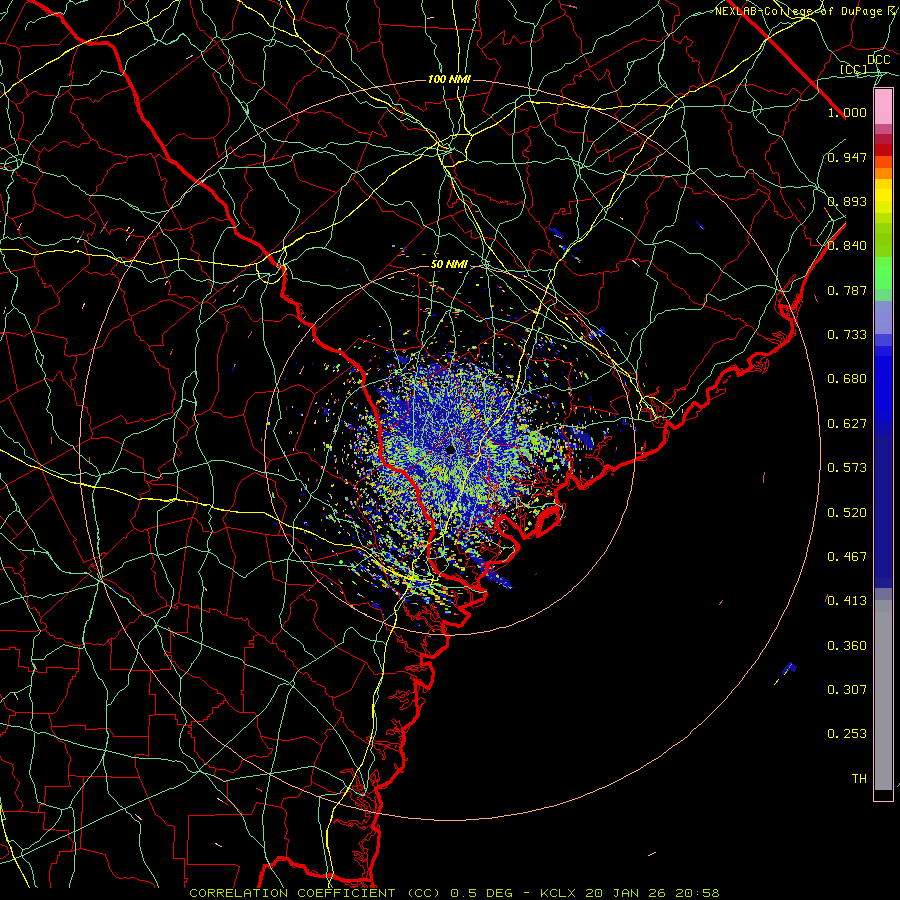Click the 0.680 color scale value
900x900 pixels.
pos(847,379)
